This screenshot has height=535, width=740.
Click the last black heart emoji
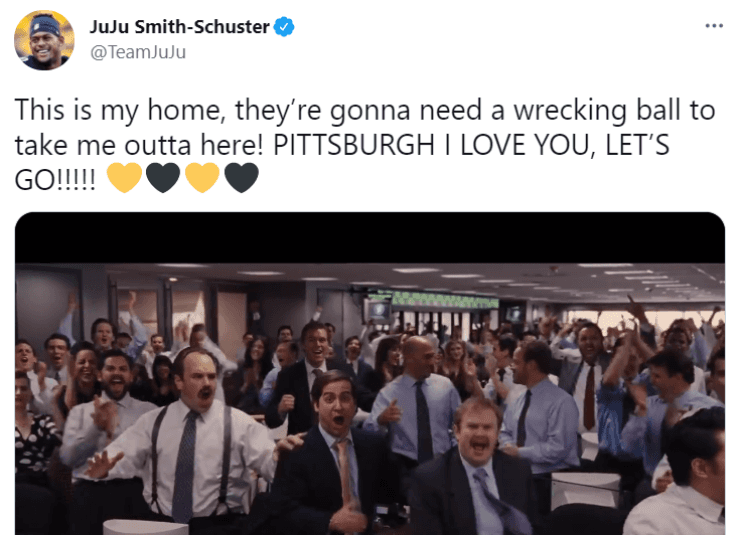241,178
